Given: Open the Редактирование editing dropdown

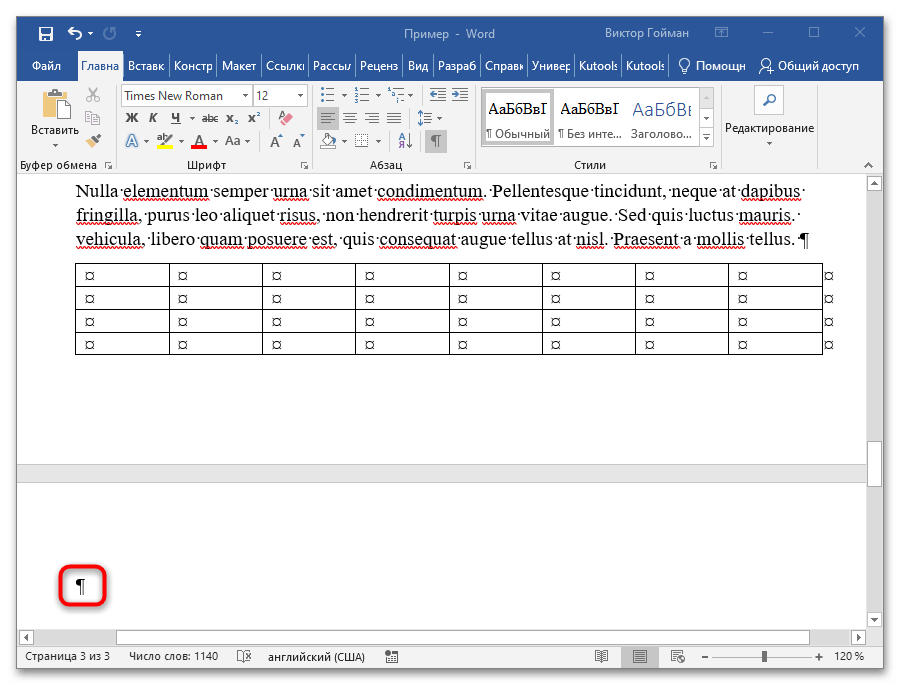Looking at the screenshot, I should pos(769,118).
